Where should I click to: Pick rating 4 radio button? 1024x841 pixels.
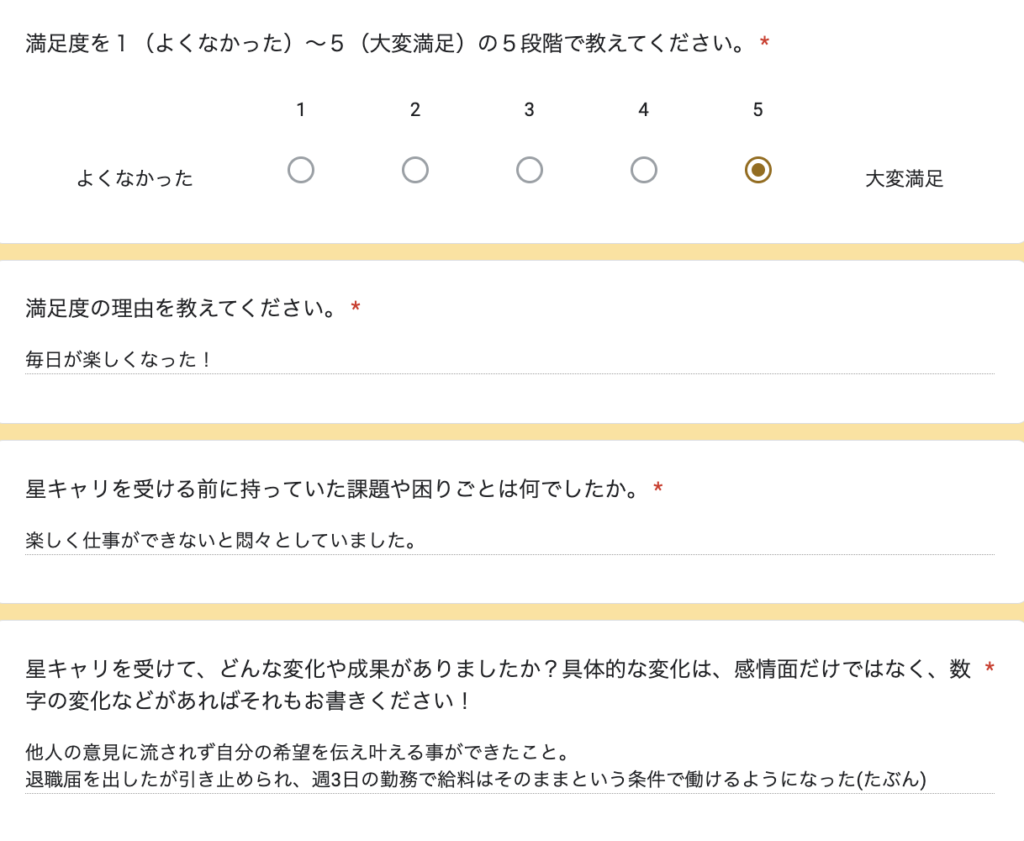[x=643, y=170]
